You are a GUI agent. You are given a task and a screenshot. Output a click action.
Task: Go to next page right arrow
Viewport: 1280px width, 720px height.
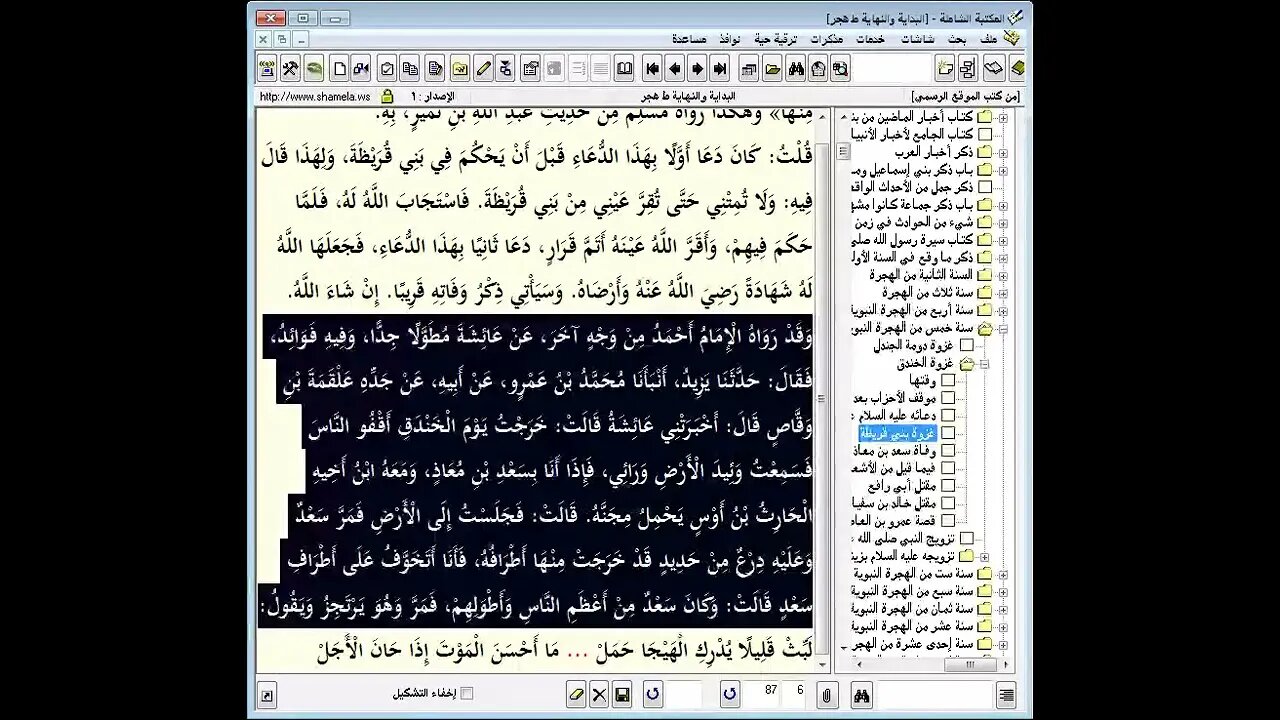pyautogui.click(x=698, y=69)
